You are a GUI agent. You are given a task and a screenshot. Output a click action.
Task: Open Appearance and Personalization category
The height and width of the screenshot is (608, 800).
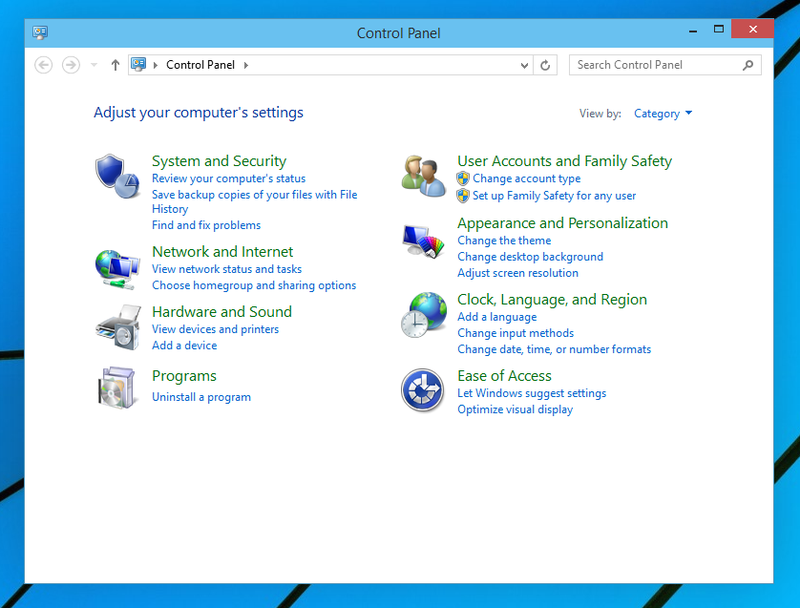tap(562, 223)
